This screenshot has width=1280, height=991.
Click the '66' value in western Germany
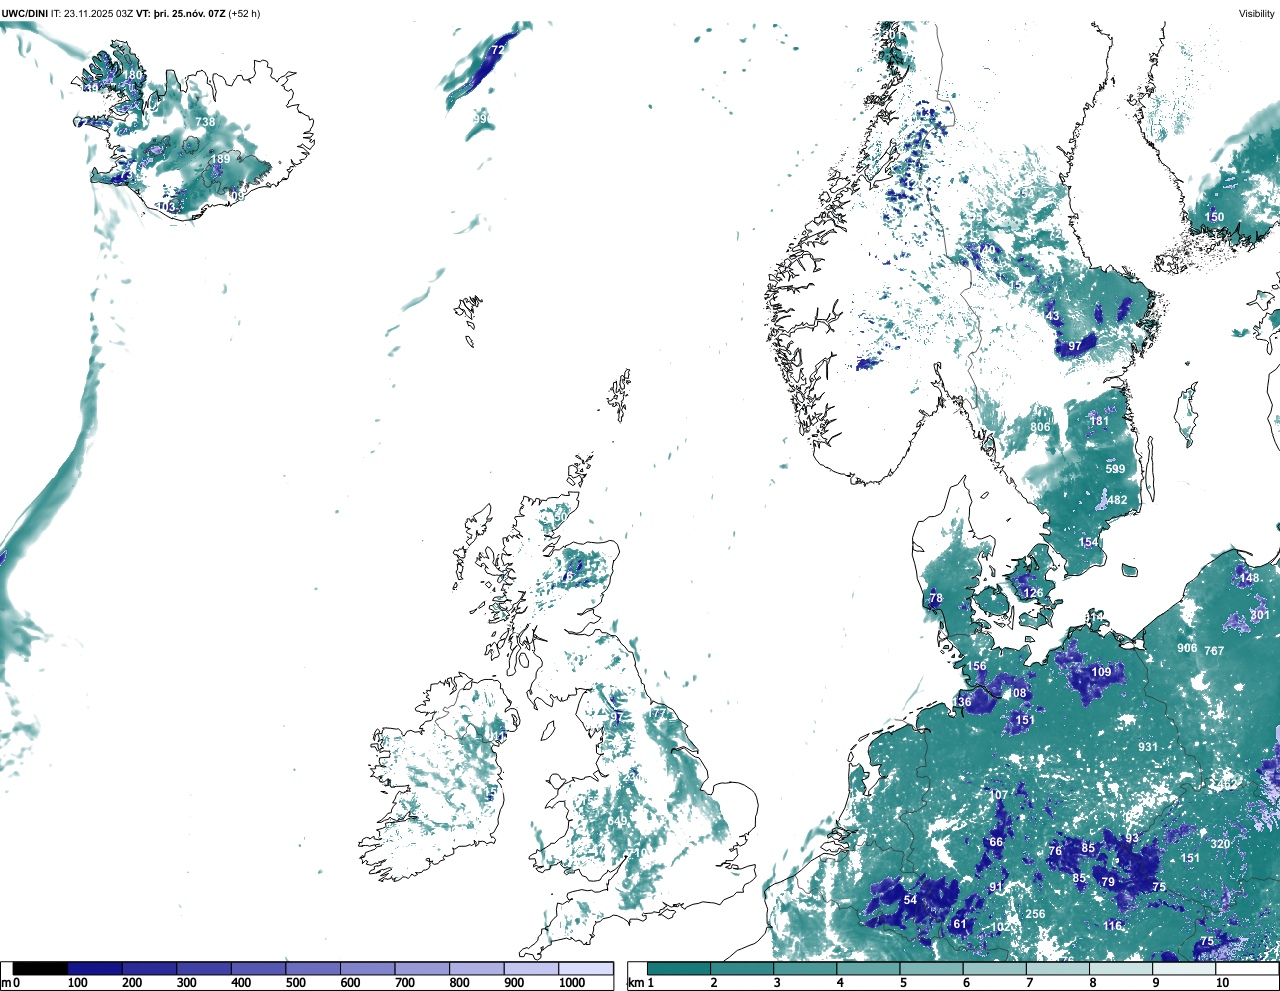996,842
